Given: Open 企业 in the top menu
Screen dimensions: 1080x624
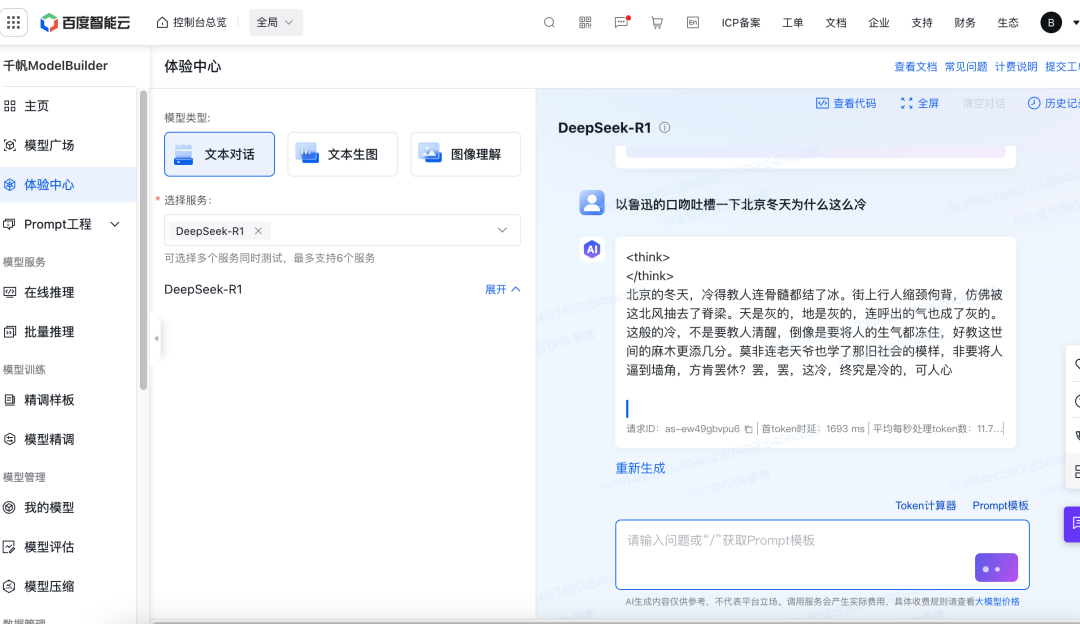Looking at the screenshot, I should [x=879, y=23].
